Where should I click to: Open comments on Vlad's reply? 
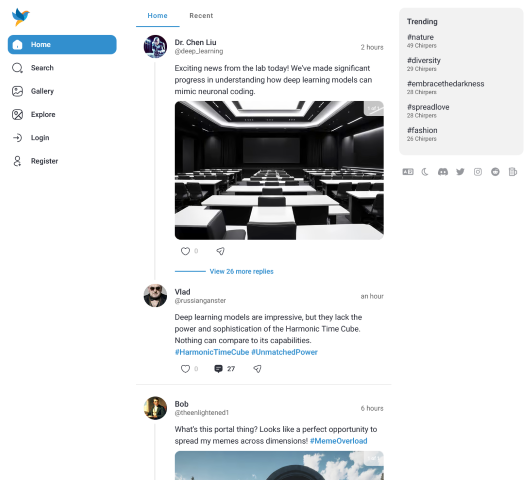pyautogui.click(x=224, y=369)
